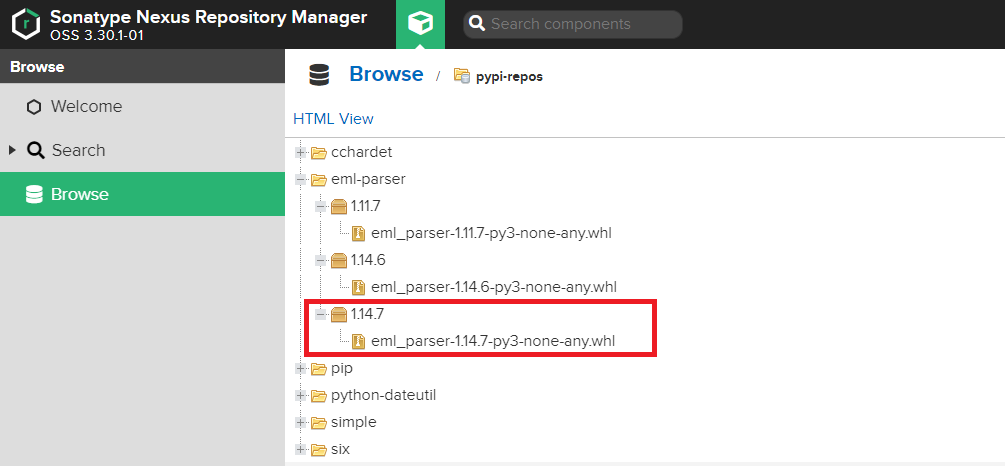
Task: Click the 1.14.6 package box icon
Action: pos(339,260)
